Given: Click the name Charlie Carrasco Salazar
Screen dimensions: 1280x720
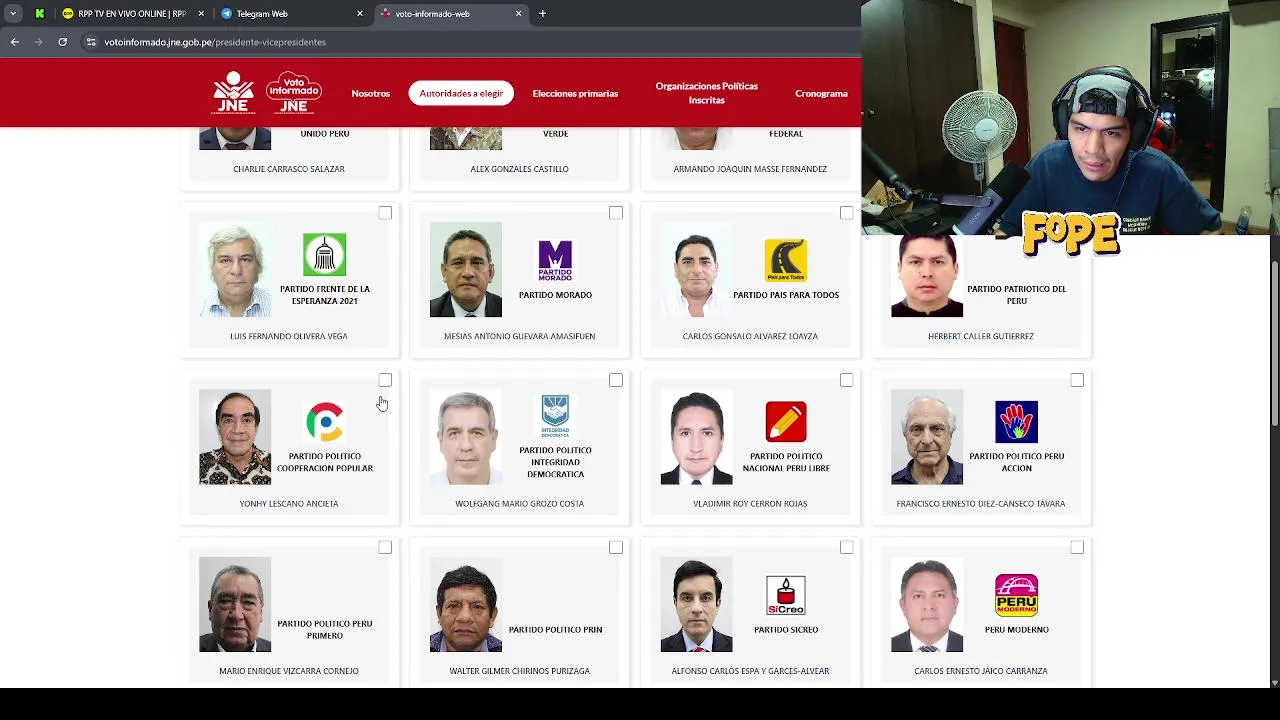Looking at the screenshot, I should pyautogui.click(x=289, y=169).
